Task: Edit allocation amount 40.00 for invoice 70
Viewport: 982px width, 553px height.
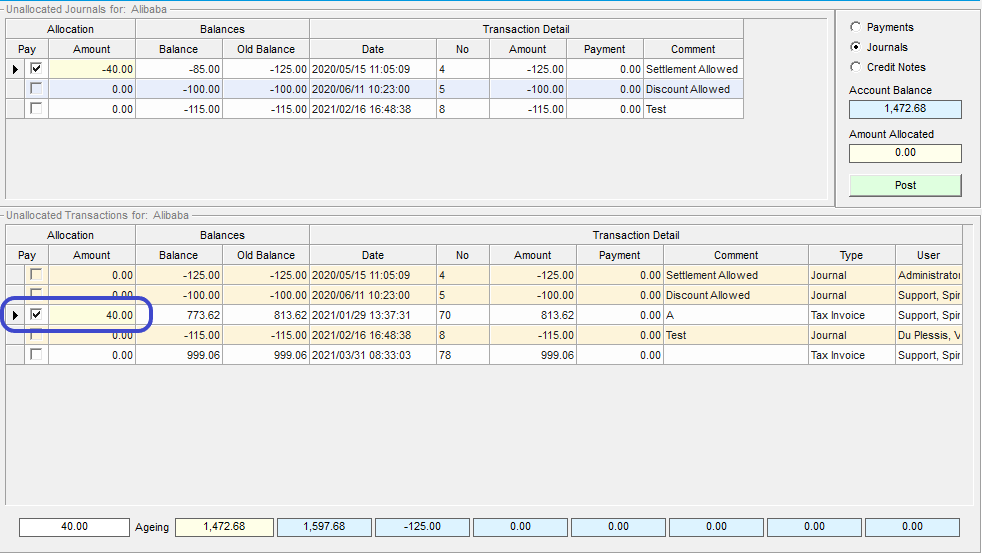Action: (x=92, y=315)
